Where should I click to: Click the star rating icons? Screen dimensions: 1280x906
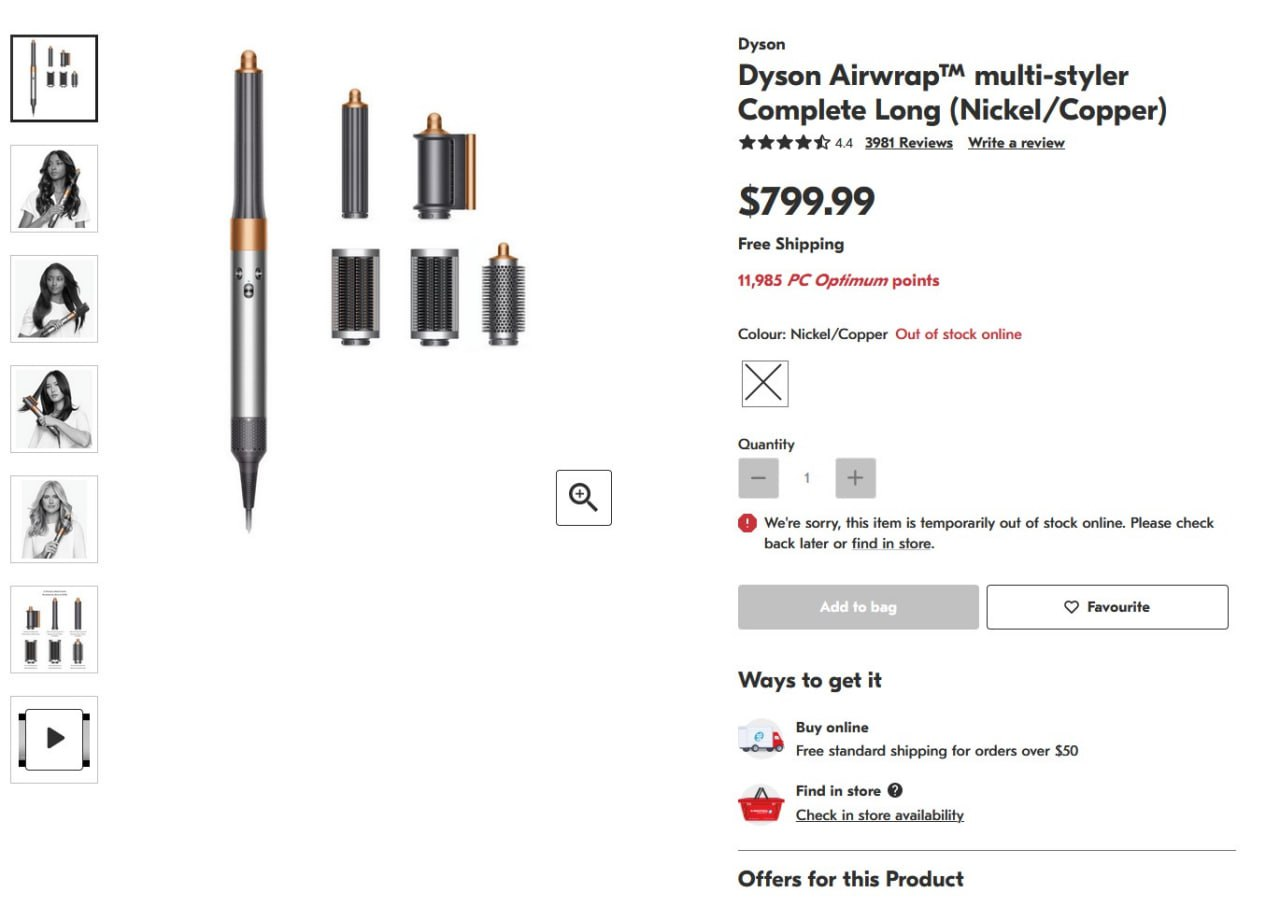click(x=784, y=143)
